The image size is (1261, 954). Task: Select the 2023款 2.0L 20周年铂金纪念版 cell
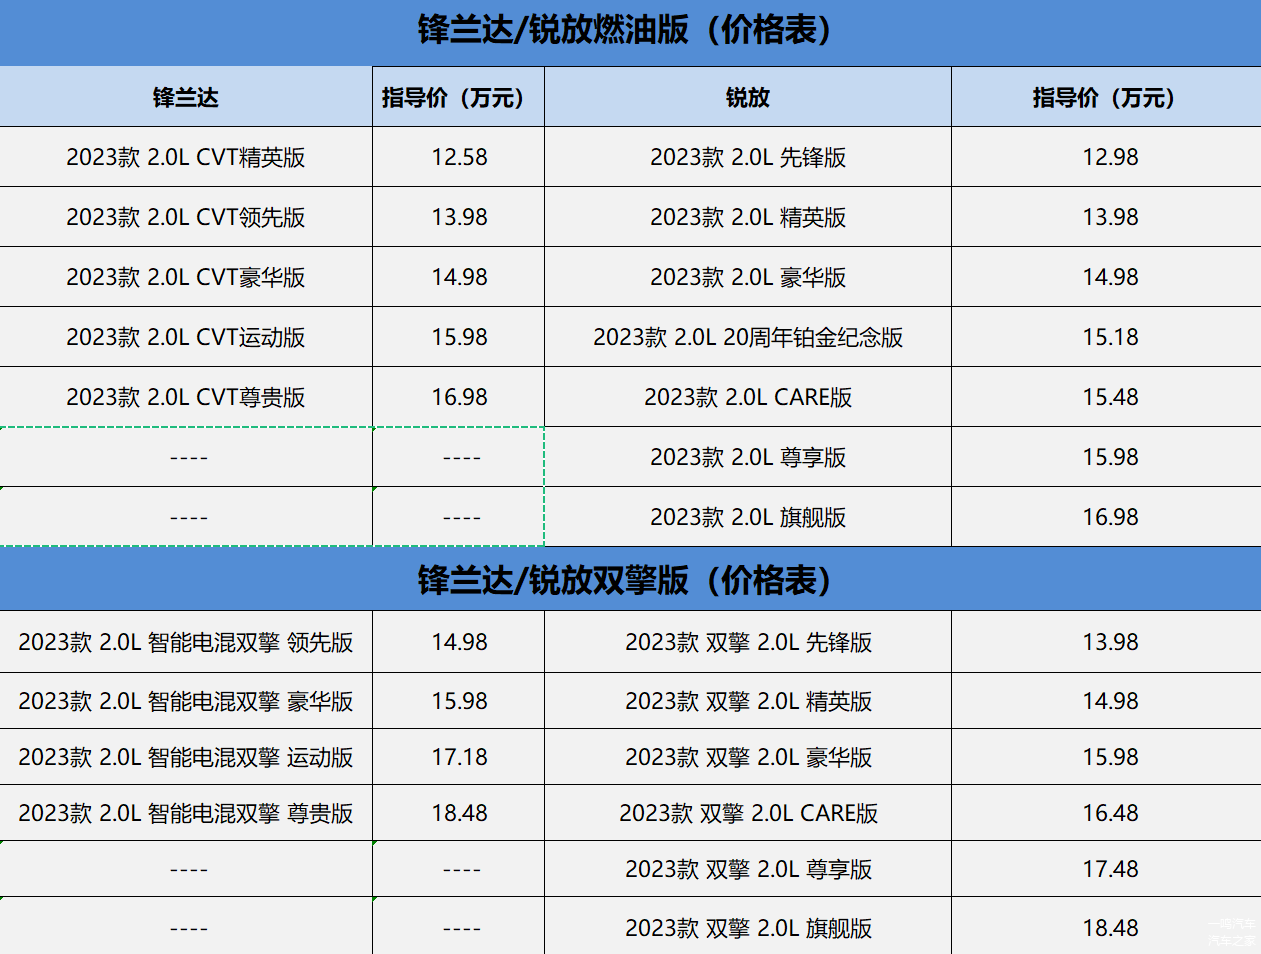tap(748, 337)
